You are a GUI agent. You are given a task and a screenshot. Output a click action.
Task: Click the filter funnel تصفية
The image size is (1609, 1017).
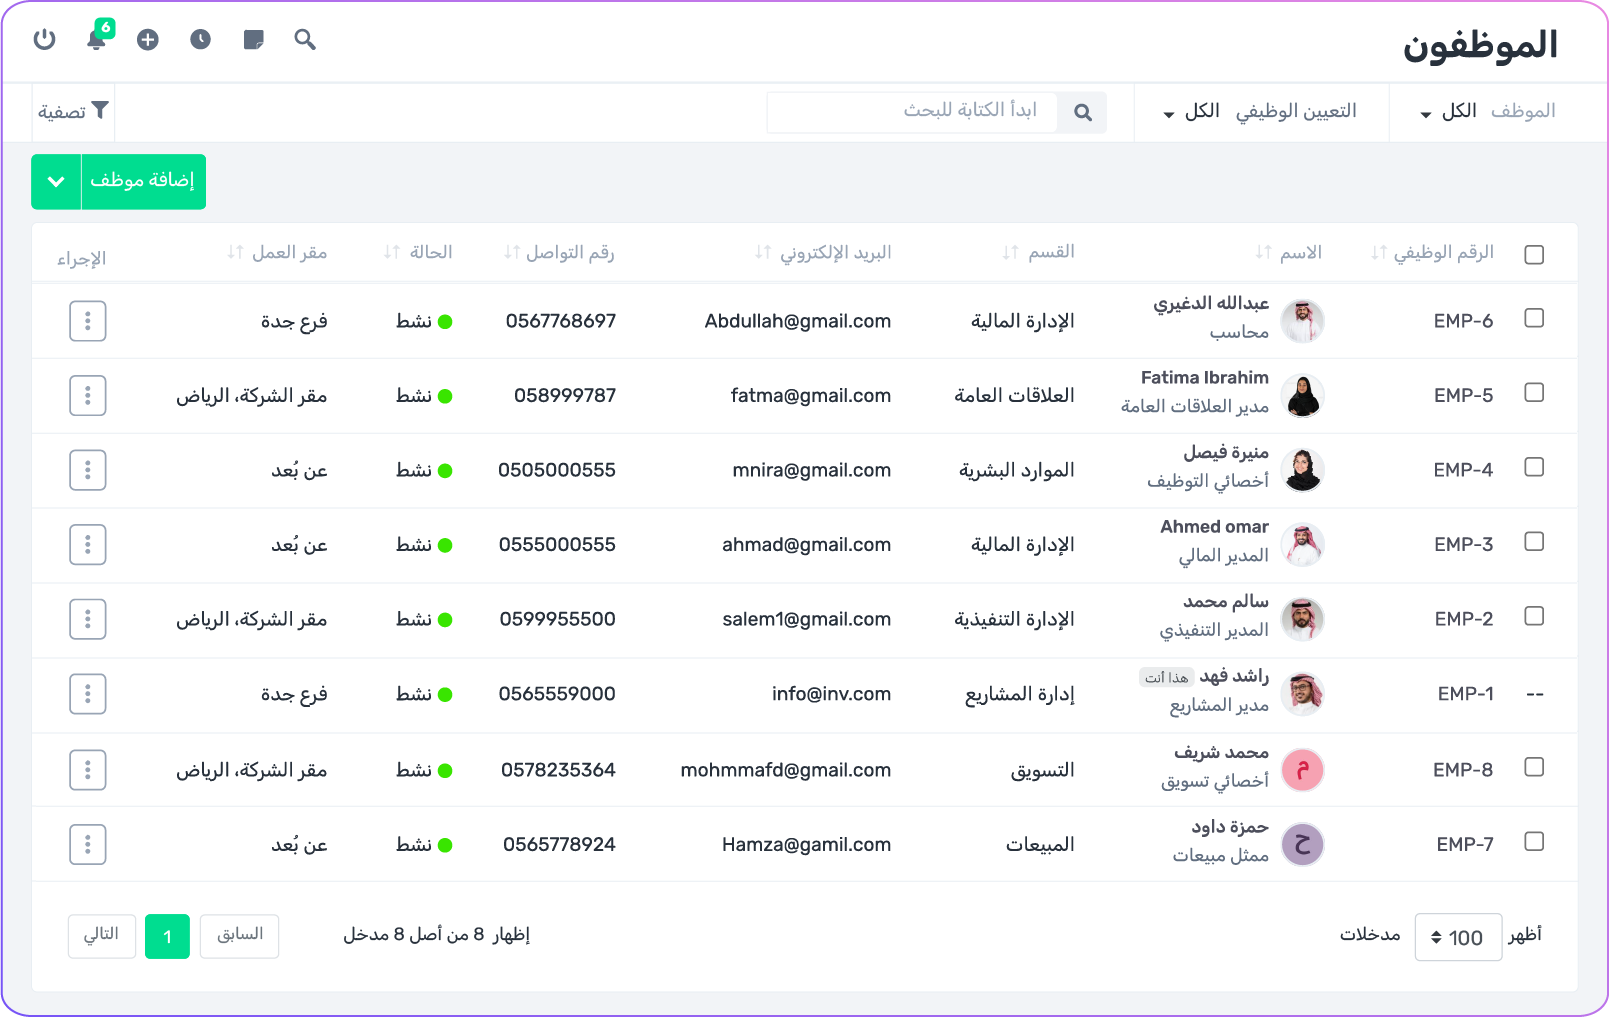(73, 111)
